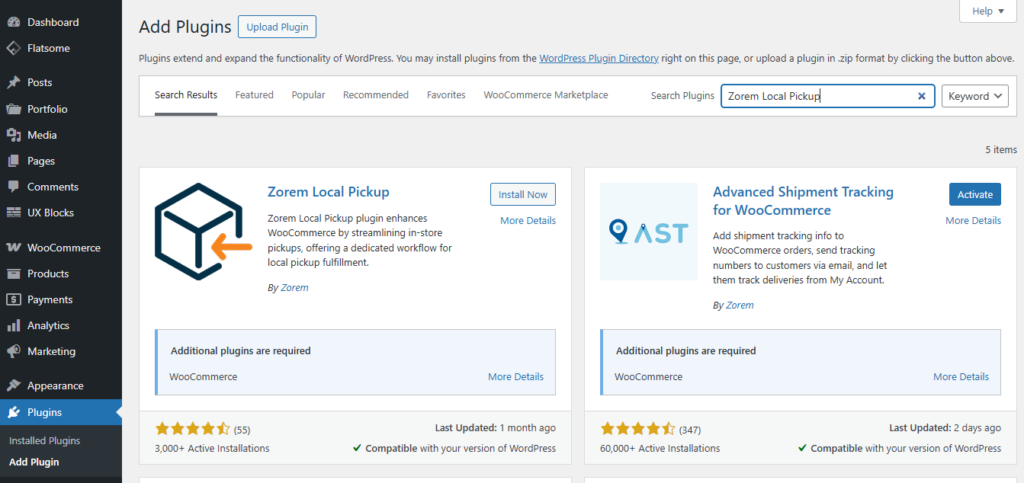Switch to the Featured tab
The height and width of the screenshot is (483, 1024).
(x=254, y=95)
